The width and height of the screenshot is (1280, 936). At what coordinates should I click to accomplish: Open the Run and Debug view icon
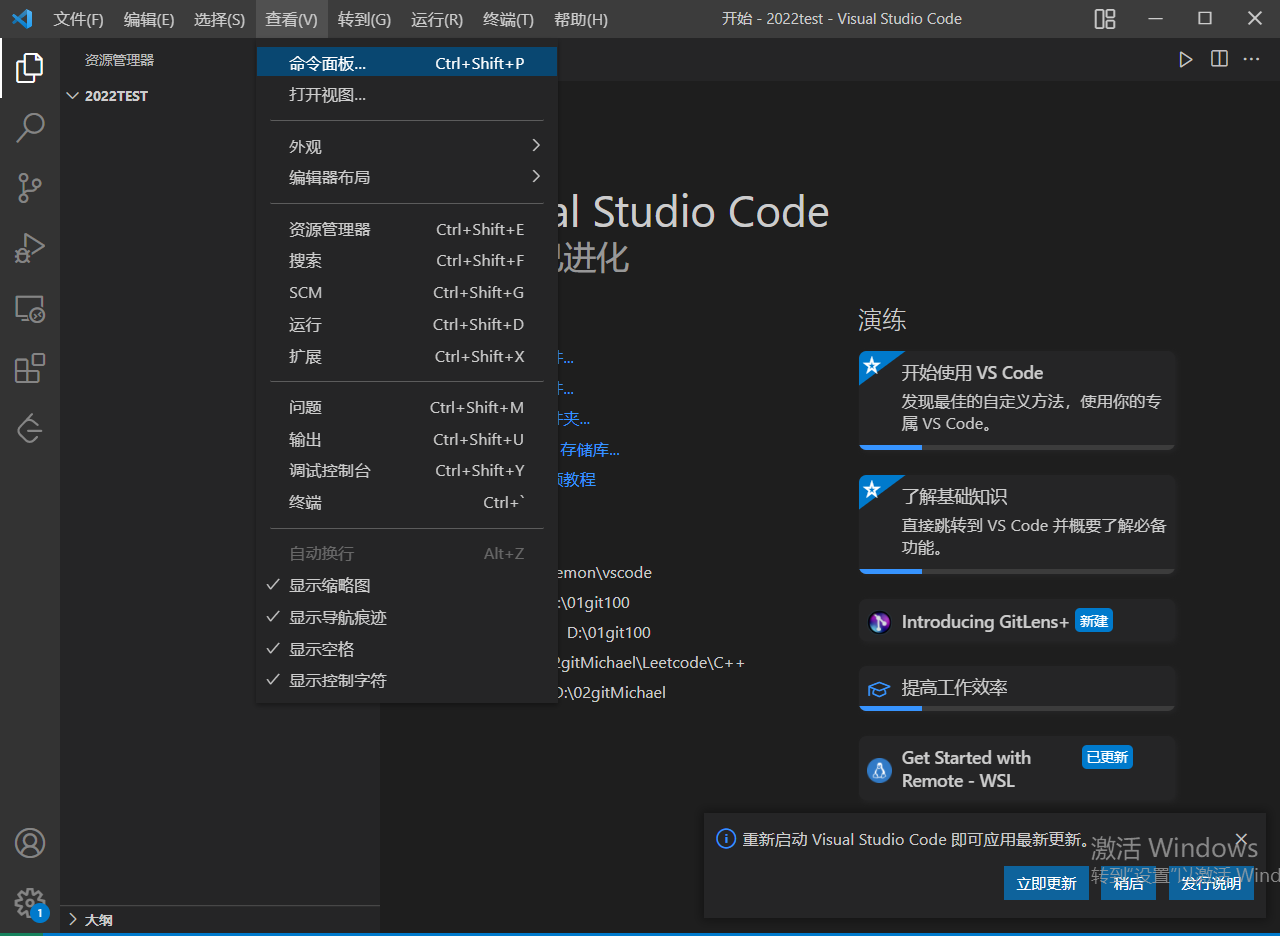click(x=30, y=247)
